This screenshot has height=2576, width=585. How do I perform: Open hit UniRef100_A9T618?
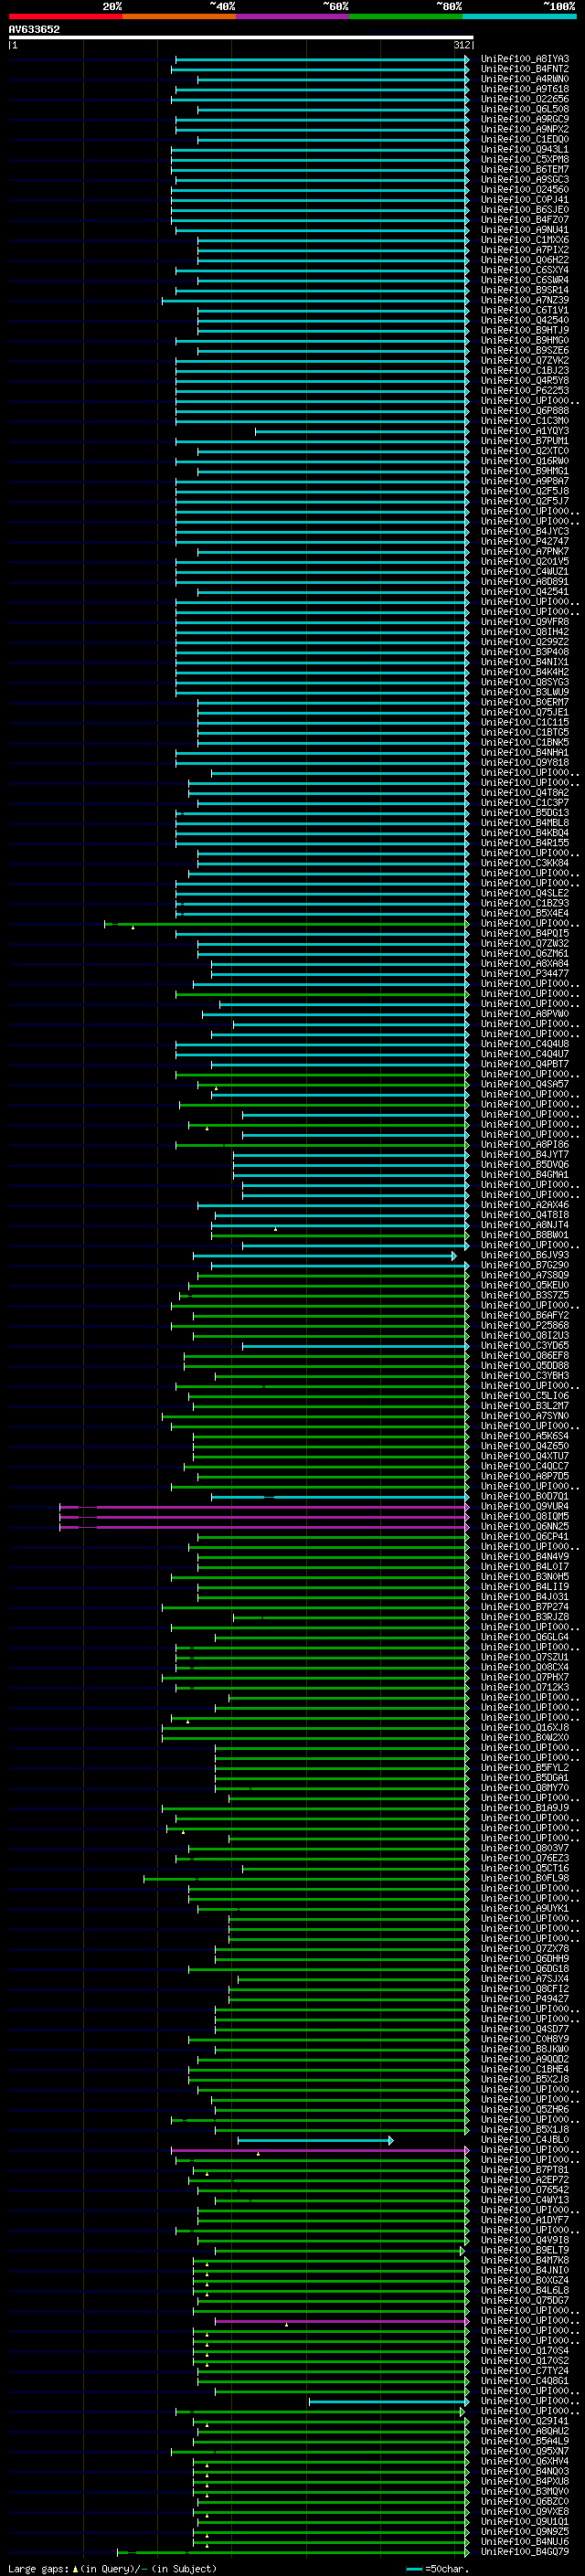525,89
